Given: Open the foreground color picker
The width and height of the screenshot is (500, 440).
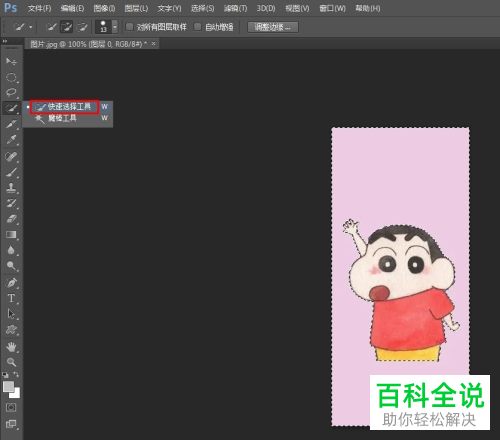Looking at the screenshot, I should (8, 387).
